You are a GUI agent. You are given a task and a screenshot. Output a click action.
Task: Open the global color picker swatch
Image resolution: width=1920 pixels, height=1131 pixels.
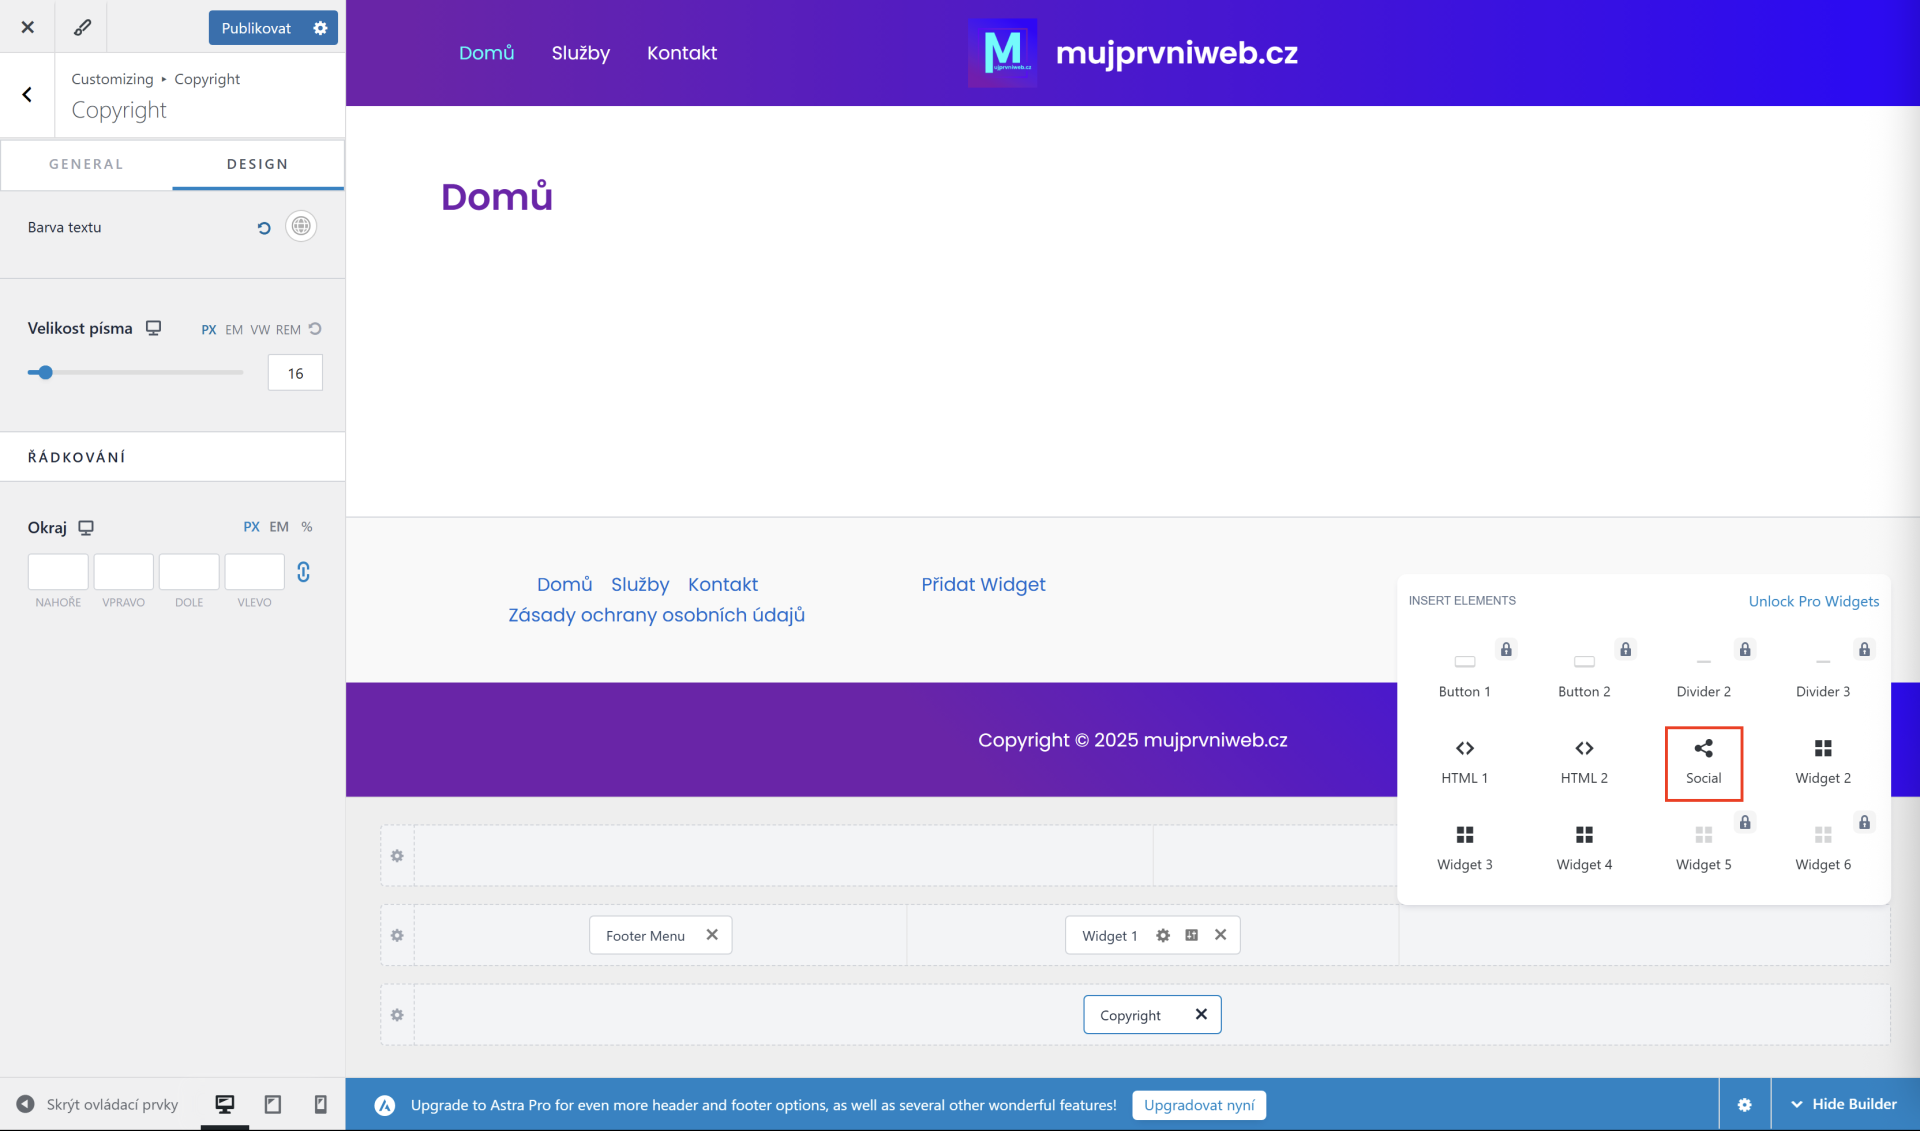coord(301,227)
